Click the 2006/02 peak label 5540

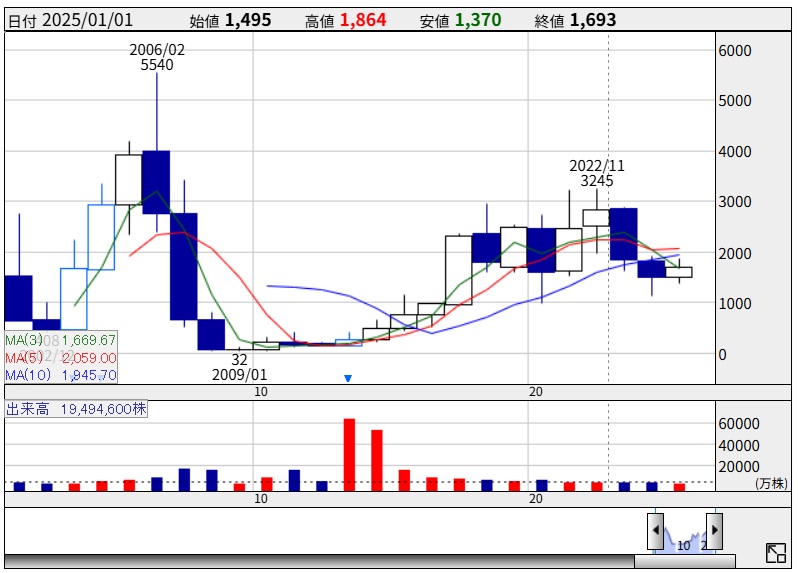click(157, 65)
